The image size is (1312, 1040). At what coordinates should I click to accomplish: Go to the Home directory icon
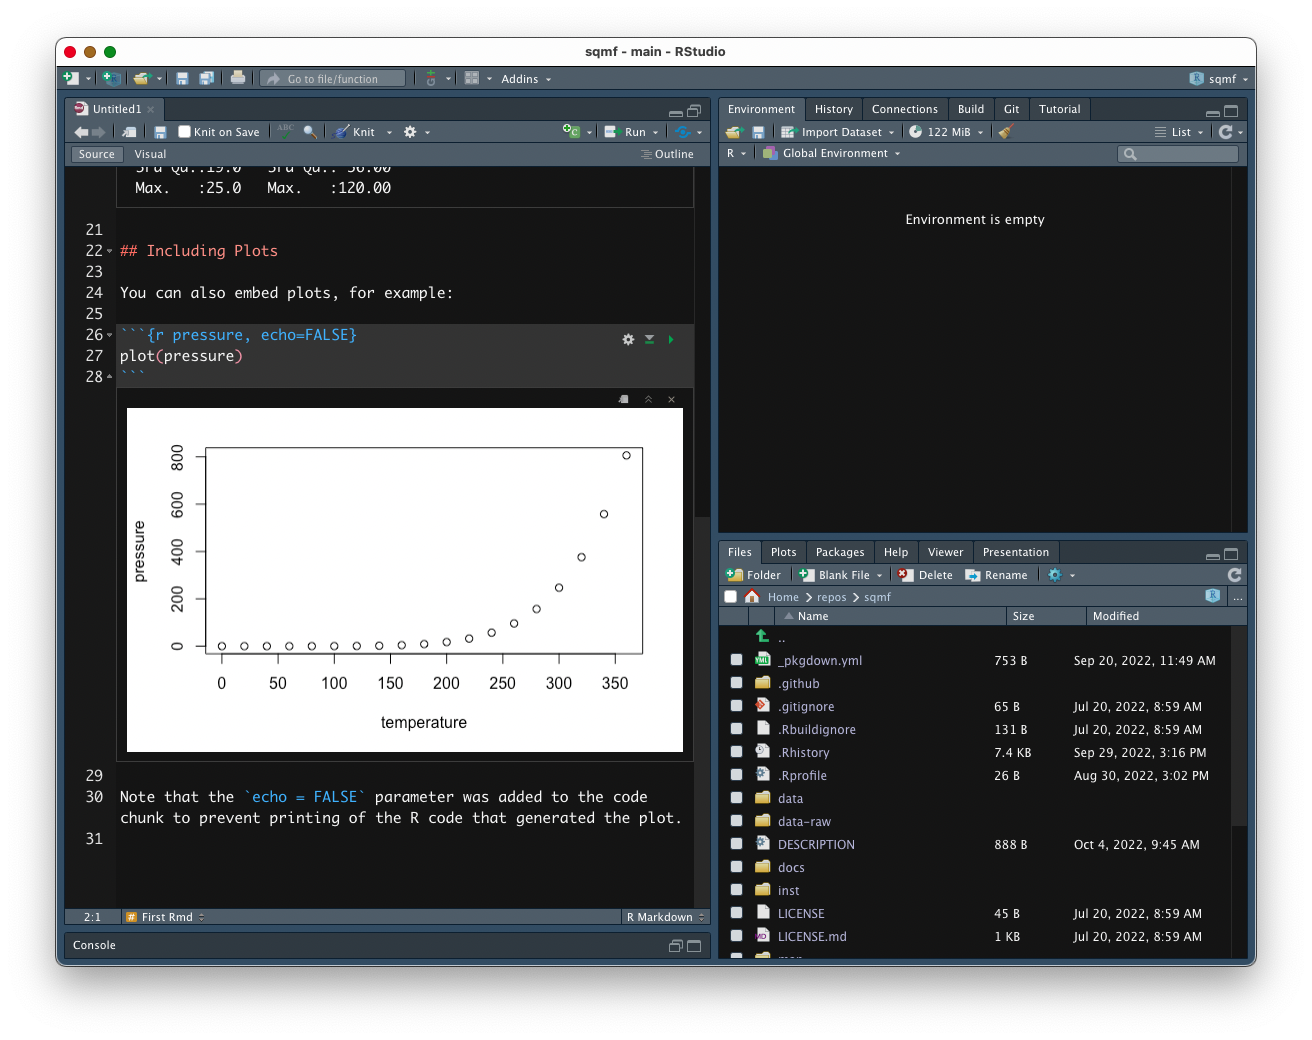pyautogui.click(x=752, y=597)
